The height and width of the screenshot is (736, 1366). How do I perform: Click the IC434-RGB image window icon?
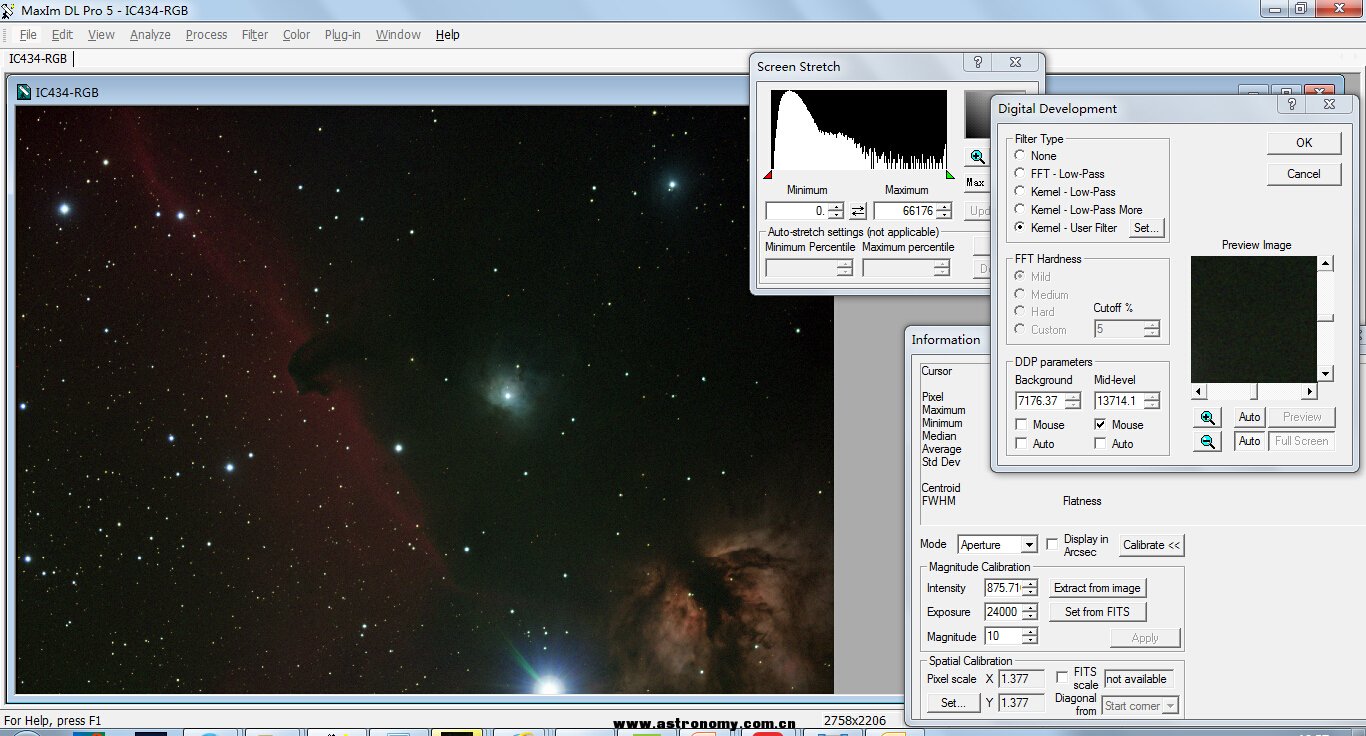point(24,93)
